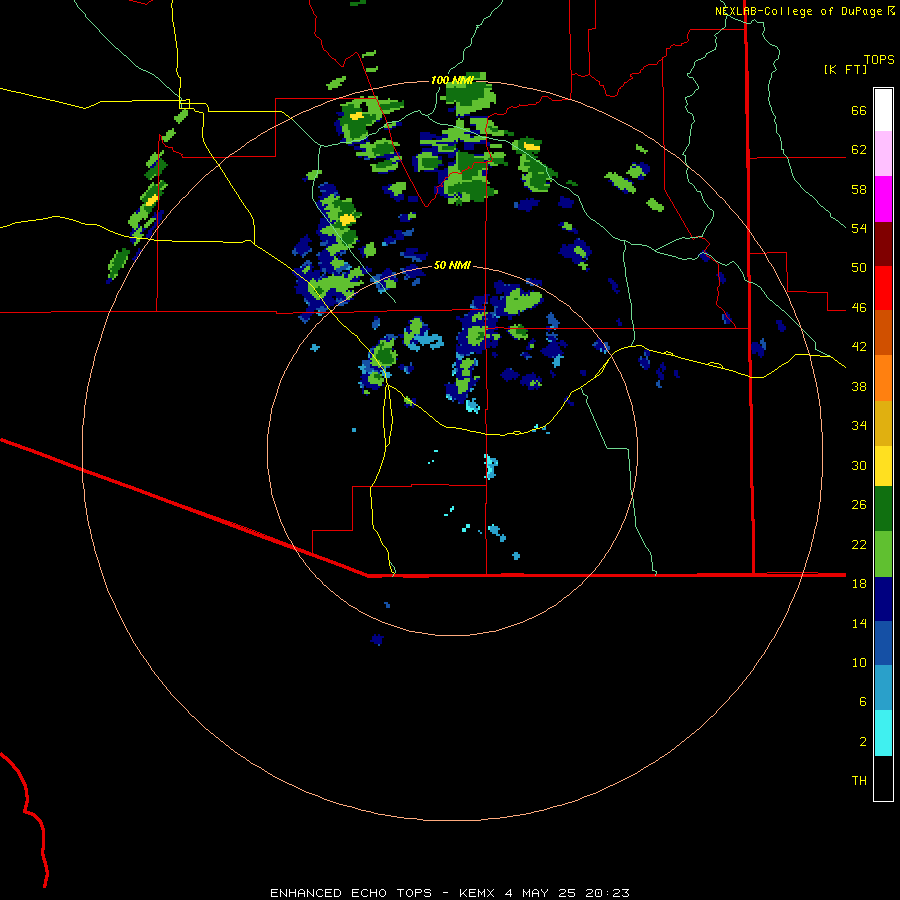The image size is (900, 900).
Task: Click the dark red (maroon) legend band
Action: [x=883, y=243]
